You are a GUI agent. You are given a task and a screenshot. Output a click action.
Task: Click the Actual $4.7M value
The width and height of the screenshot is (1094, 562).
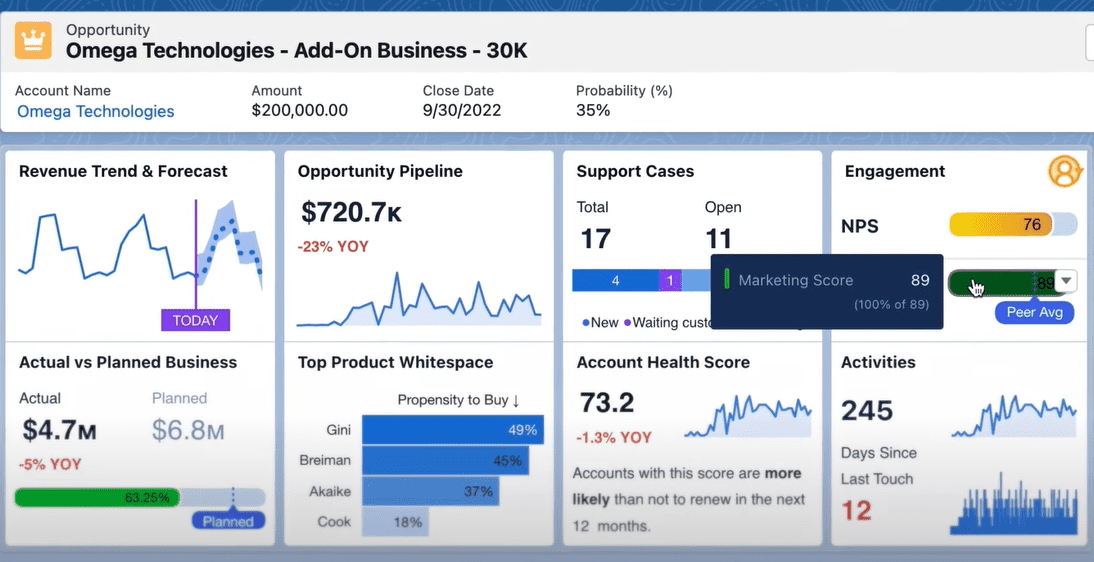(59, 430)
